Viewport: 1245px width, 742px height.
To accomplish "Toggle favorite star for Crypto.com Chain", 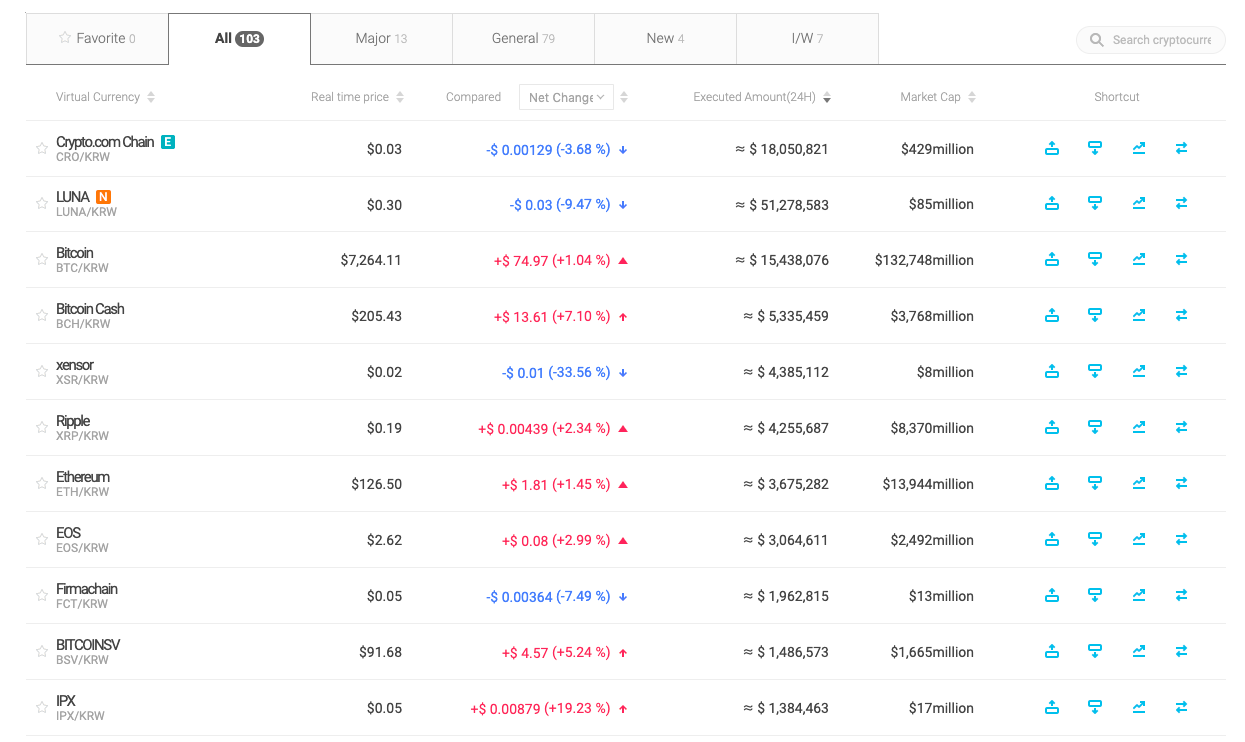I will pos(42,148).
